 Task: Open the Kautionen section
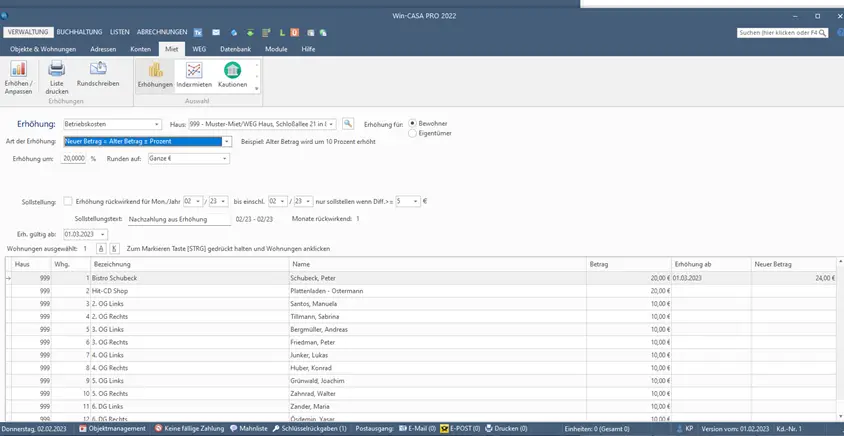coord(233,70)
